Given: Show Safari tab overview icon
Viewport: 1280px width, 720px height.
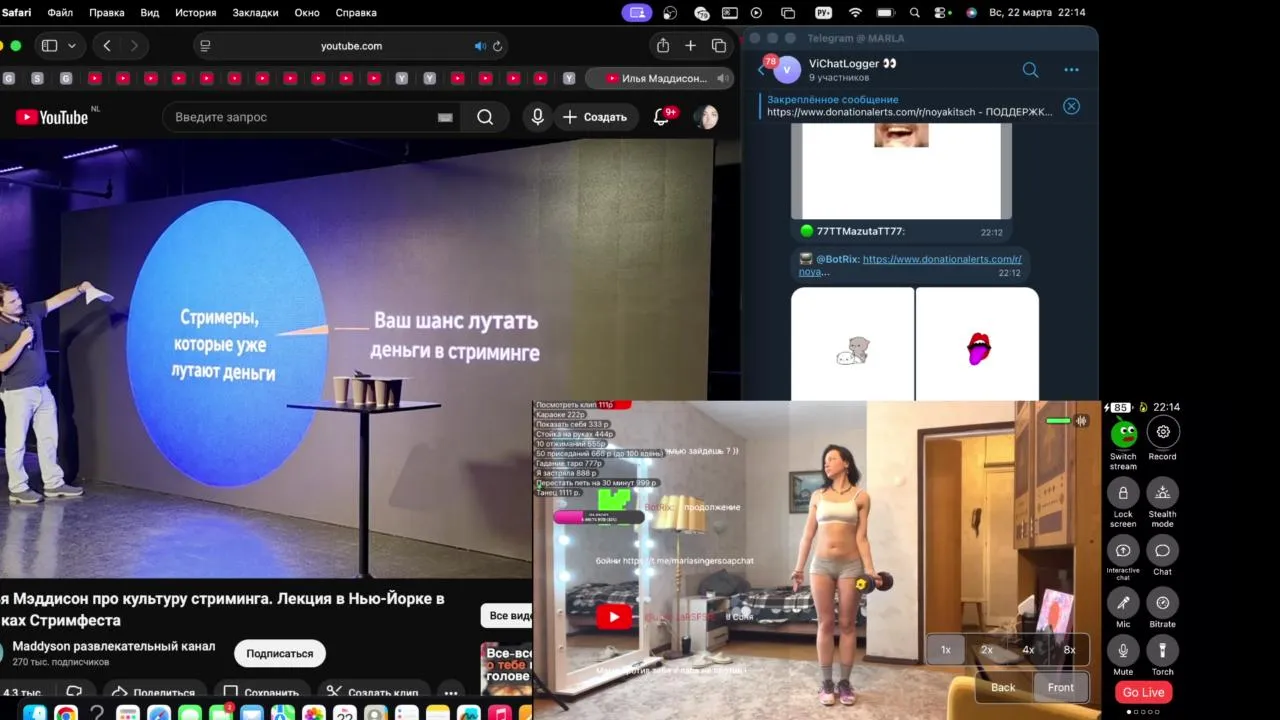Looking at the screenshot, I should coord(719,46).
